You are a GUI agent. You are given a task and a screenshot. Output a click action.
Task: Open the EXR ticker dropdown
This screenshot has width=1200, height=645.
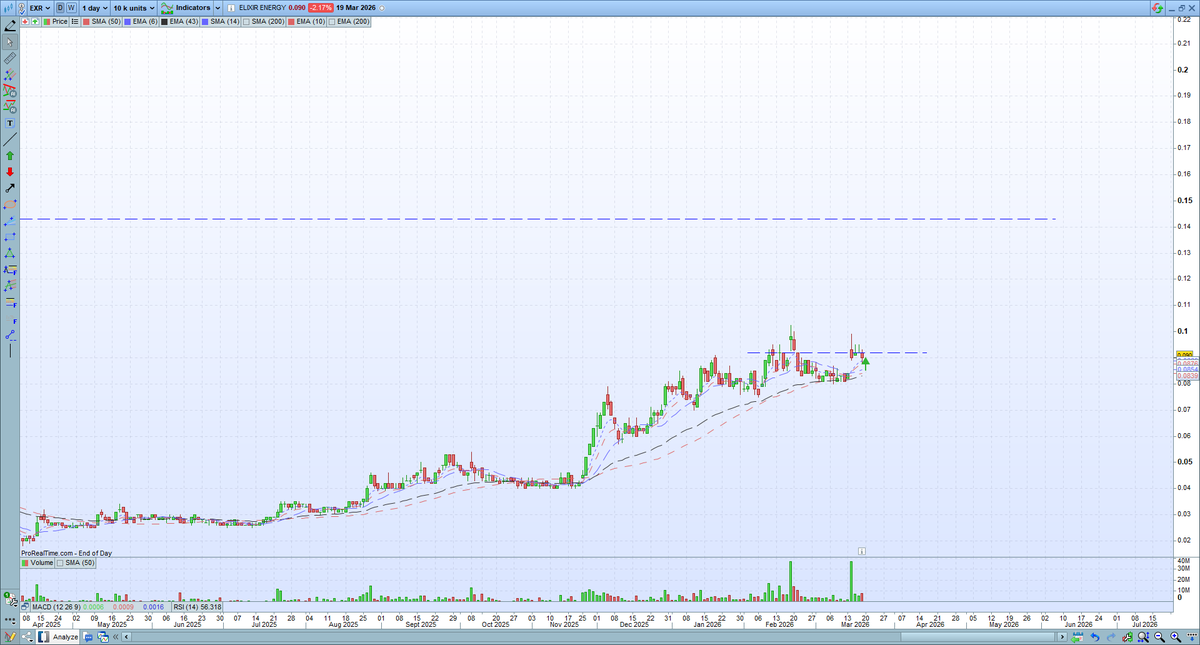[x=39, y=8]
